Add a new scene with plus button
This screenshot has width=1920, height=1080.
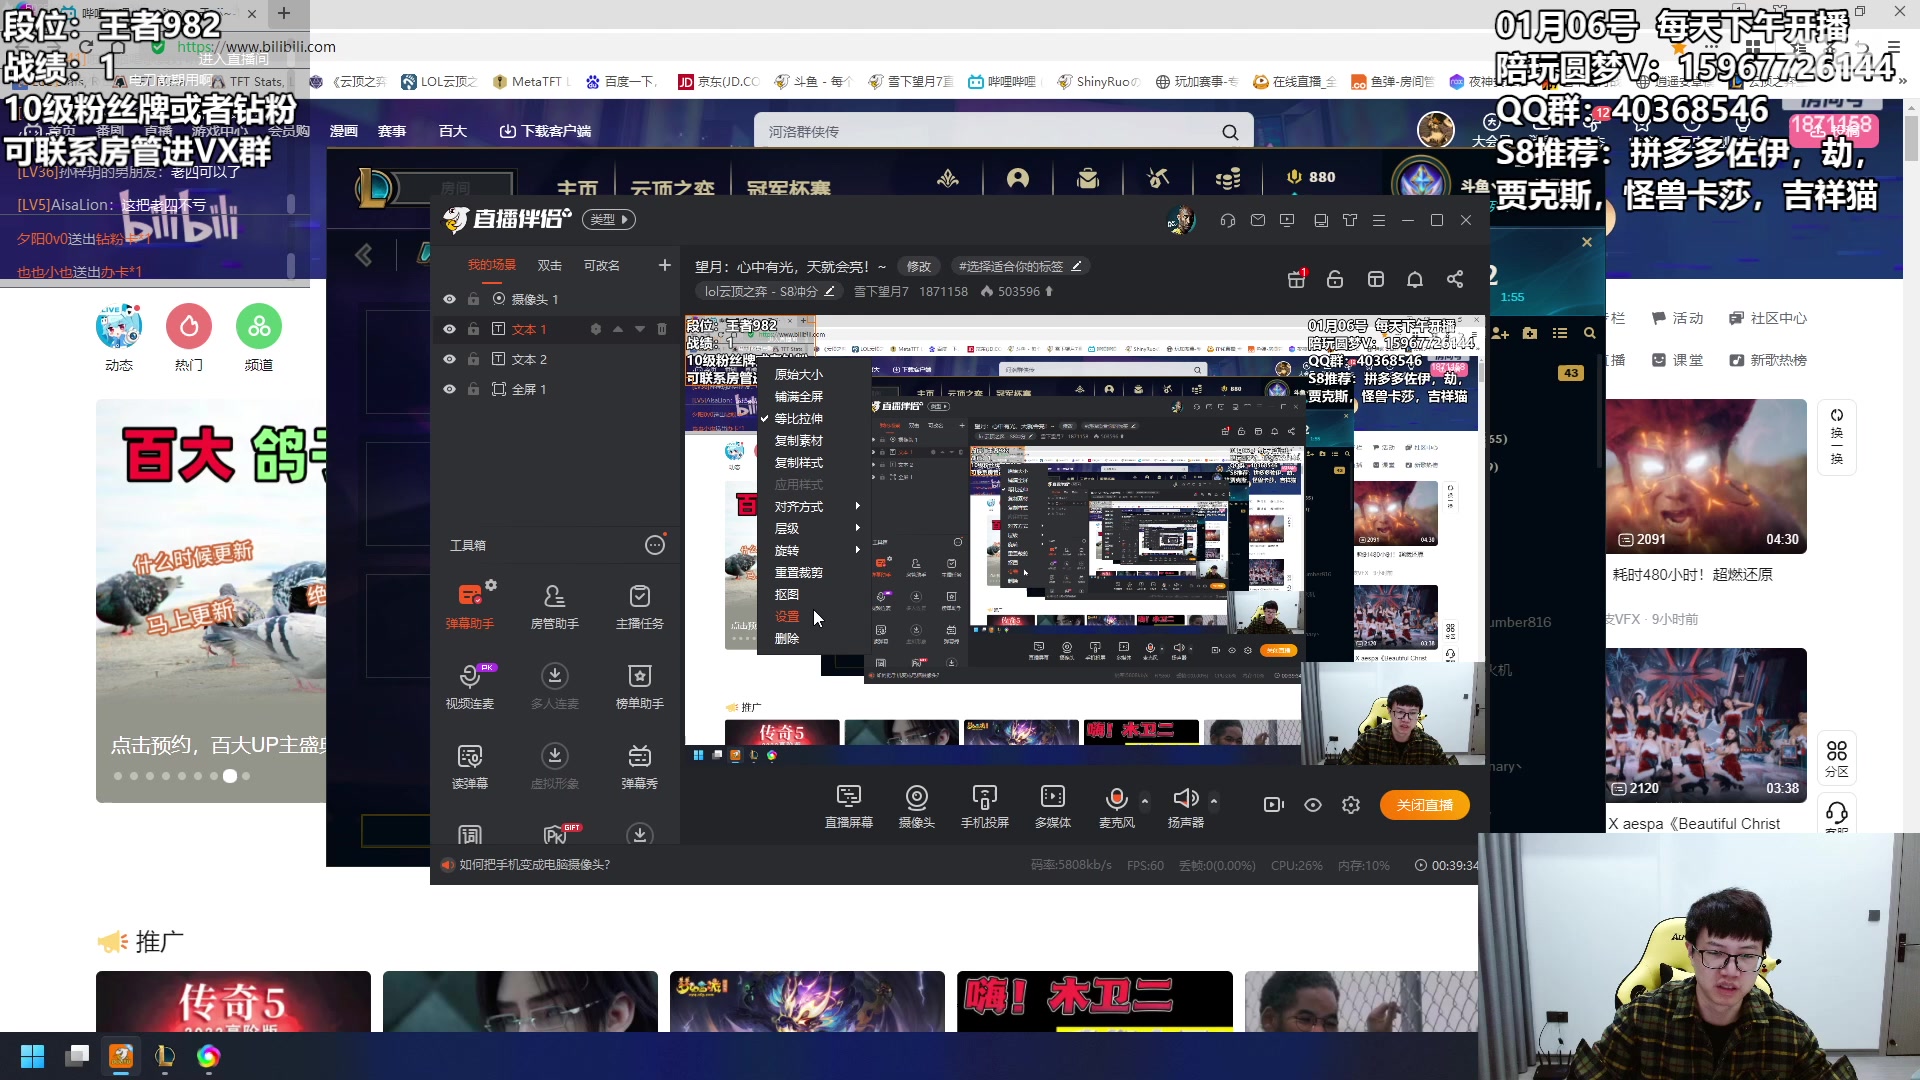point(665,265)
